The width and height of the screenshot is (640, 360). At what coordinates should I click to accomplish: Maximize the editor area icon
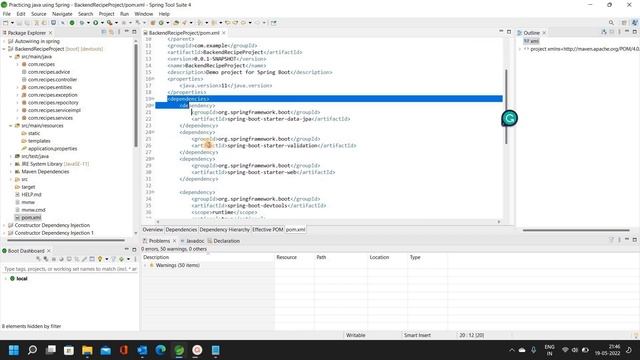(509, 32)
